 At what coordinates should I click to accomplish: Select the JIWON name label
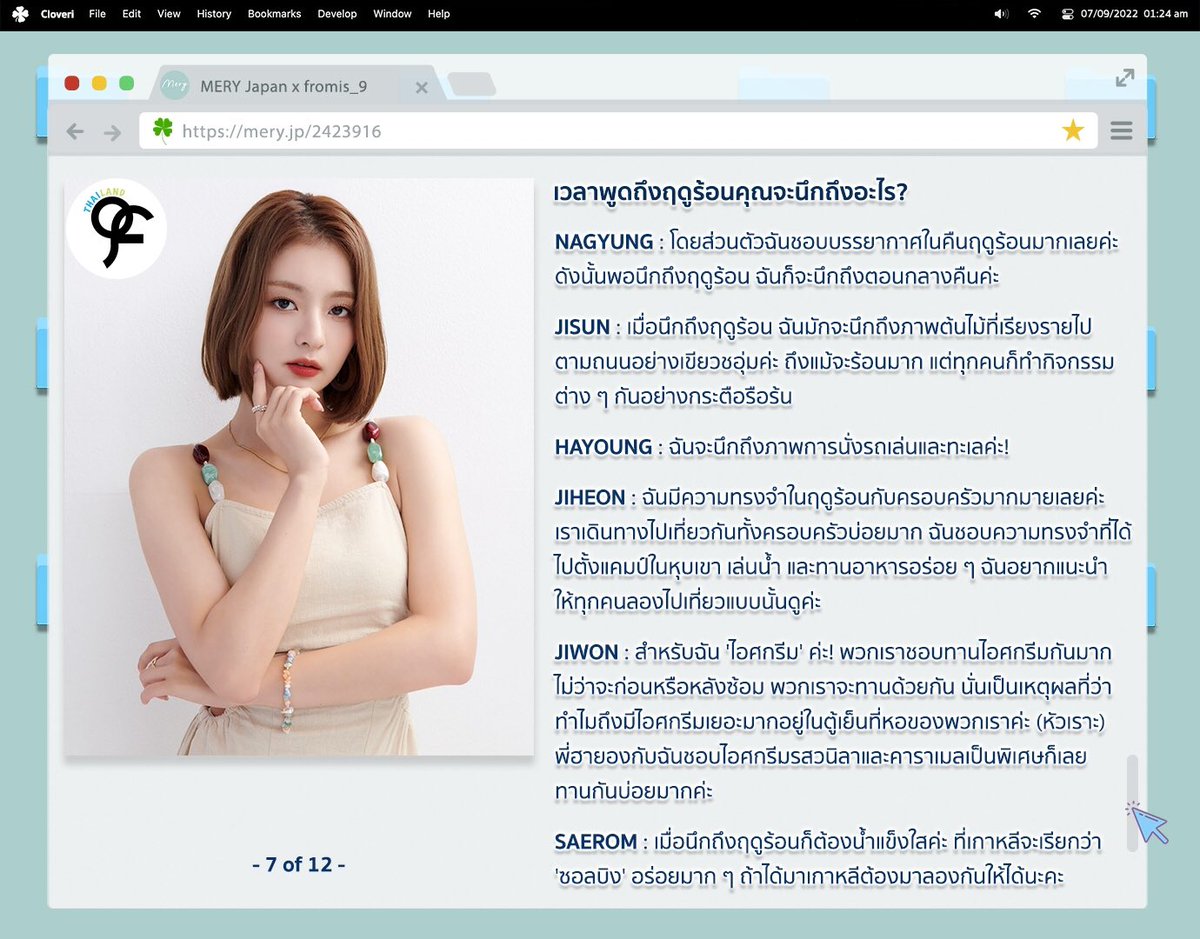point(586,652)
